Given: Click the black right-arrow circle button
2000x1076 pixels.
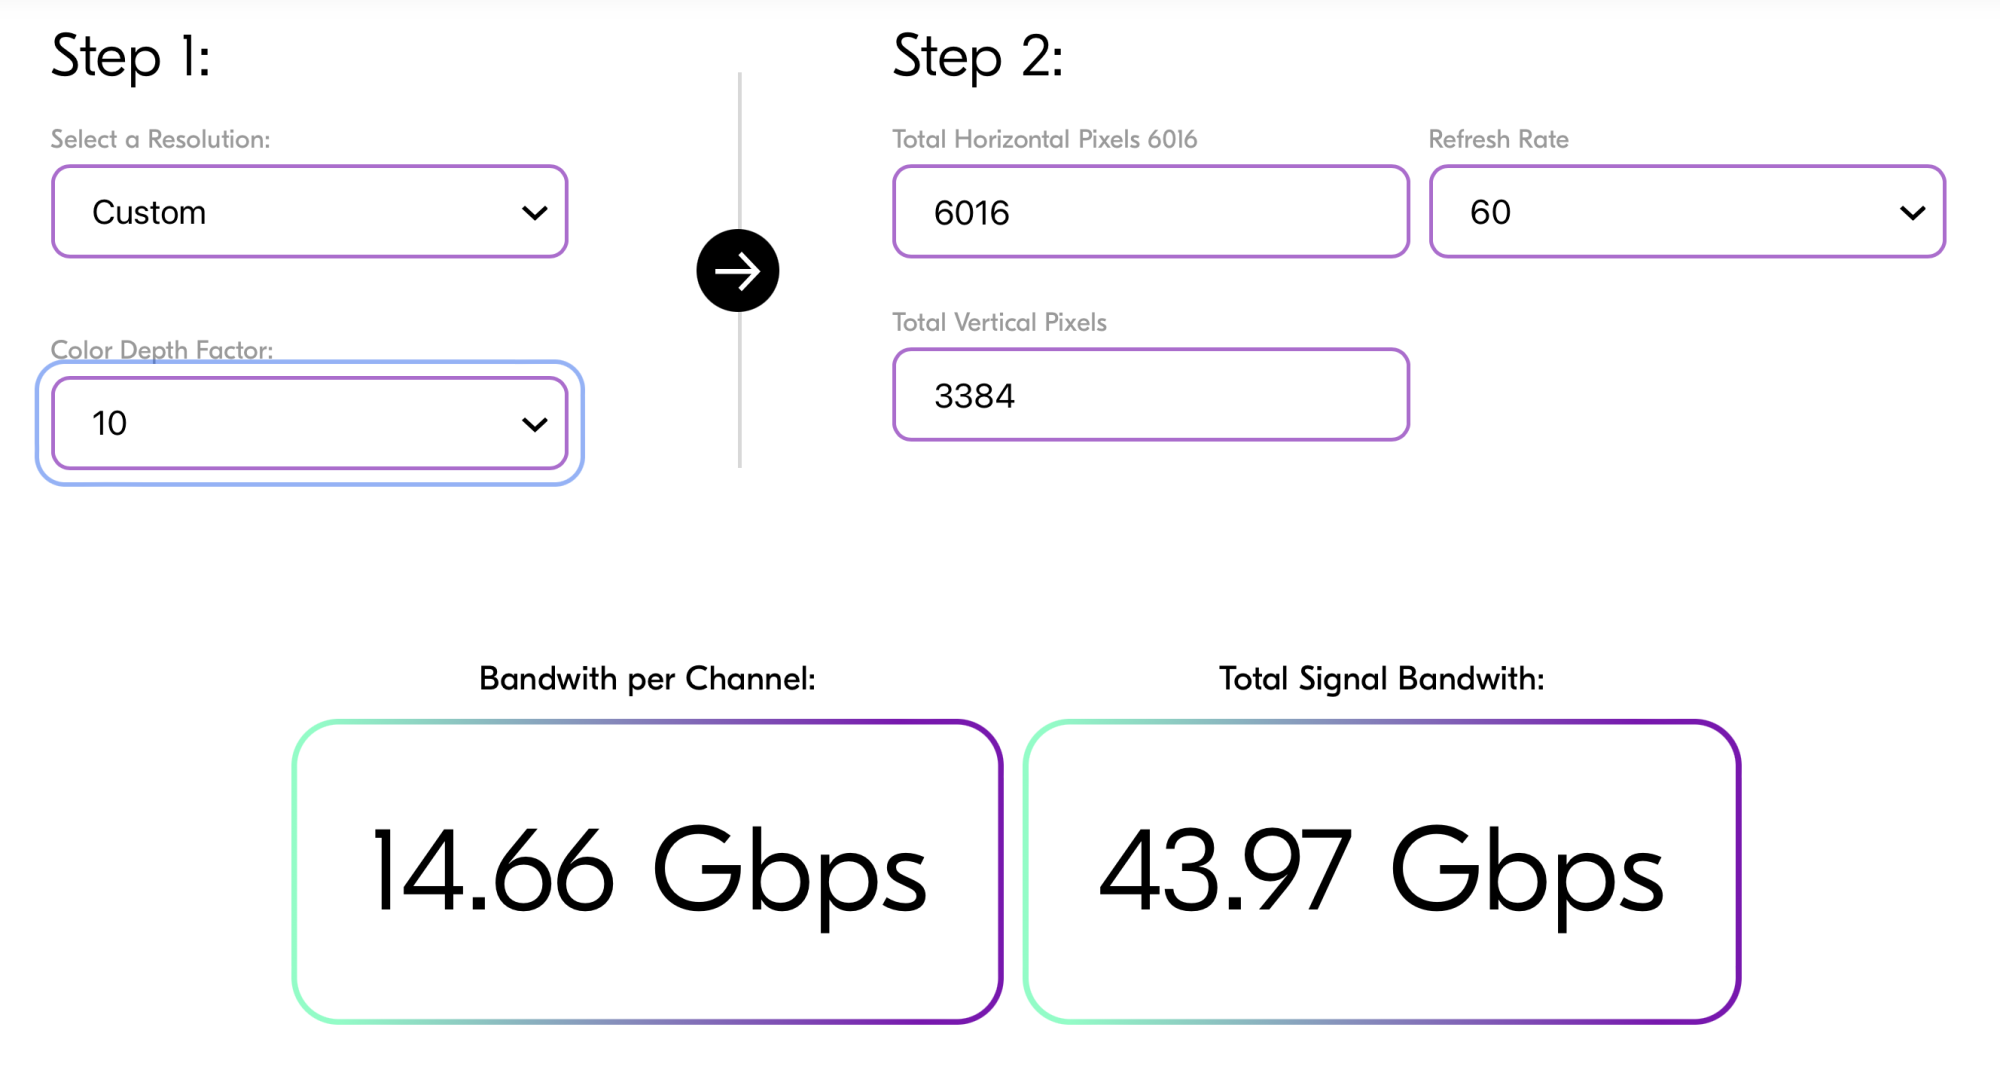Looking at the screenshot, I should (737, 271).
